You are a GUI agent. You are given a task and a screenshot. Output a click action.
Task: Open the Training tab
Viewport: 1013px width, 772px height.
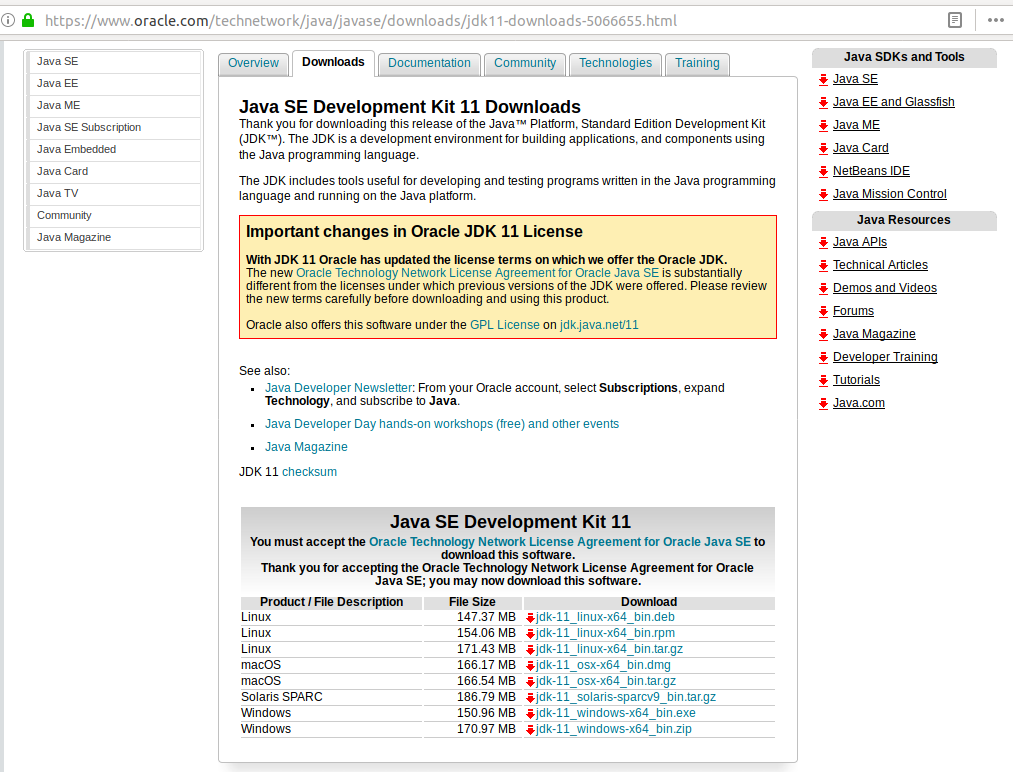point(697,63)
